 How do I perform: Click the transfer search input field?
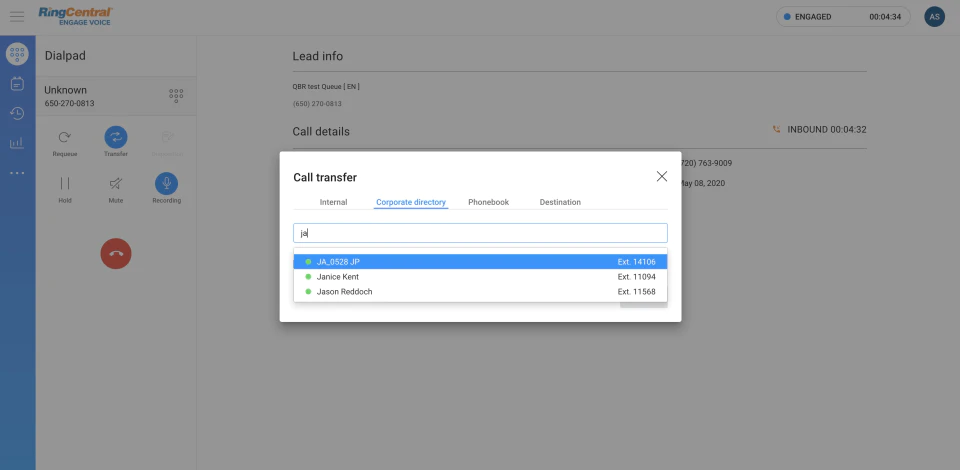pyautogui.click(x=480, y=233)
